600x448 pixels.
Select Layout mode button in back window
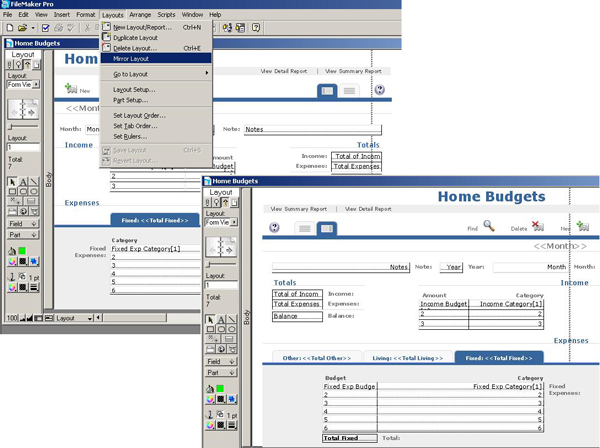[x=28, y=65]
